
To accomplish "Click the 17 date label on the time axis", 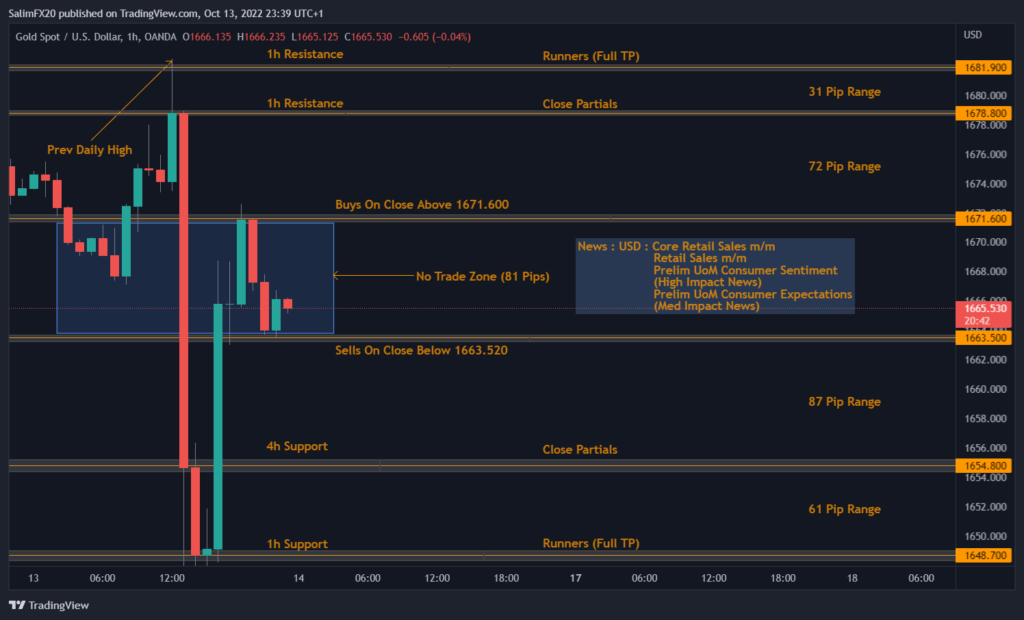I will [575, 578].
